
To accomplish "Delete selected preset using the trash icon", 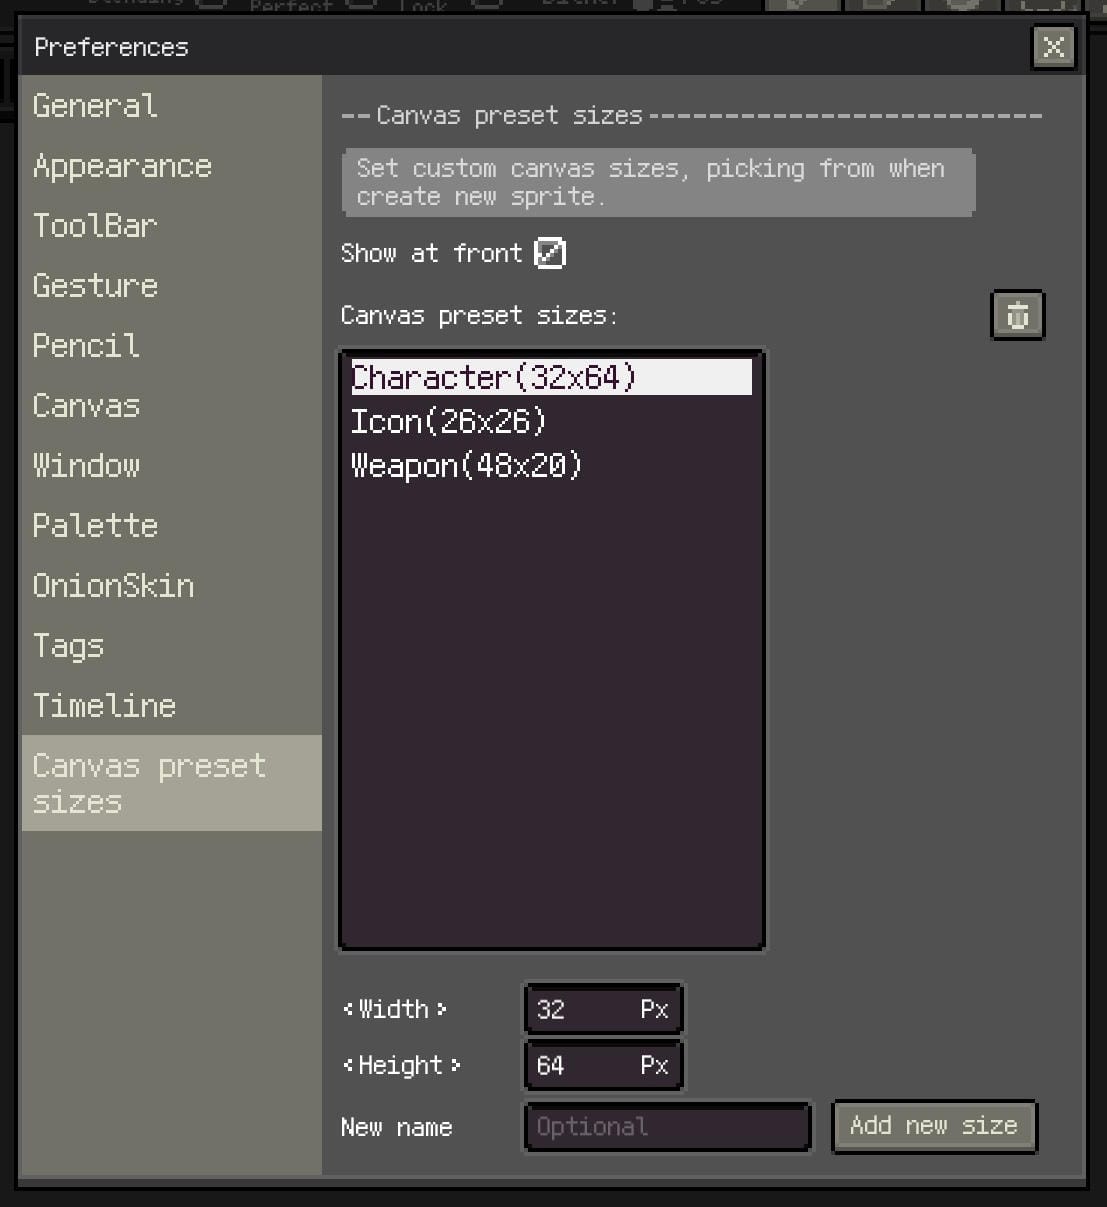I will point(1017,315).
